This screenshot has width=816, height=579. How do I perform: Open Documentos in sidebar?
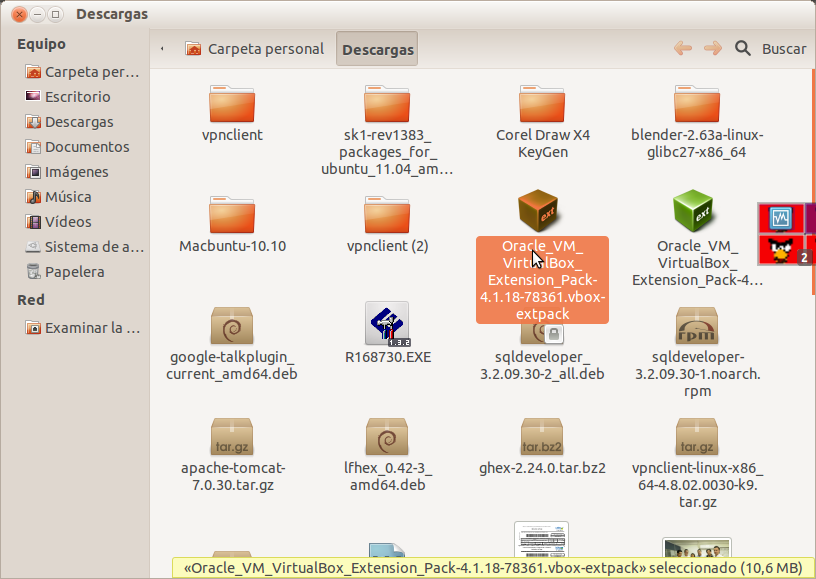pos(78,147)
